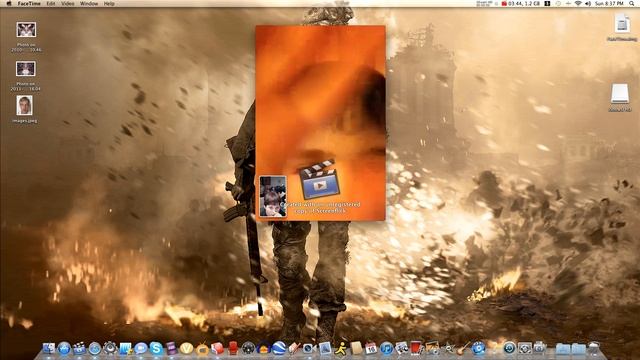Open the Edit menu
This screenshot has width=640, height=360.
click(51, 3)
